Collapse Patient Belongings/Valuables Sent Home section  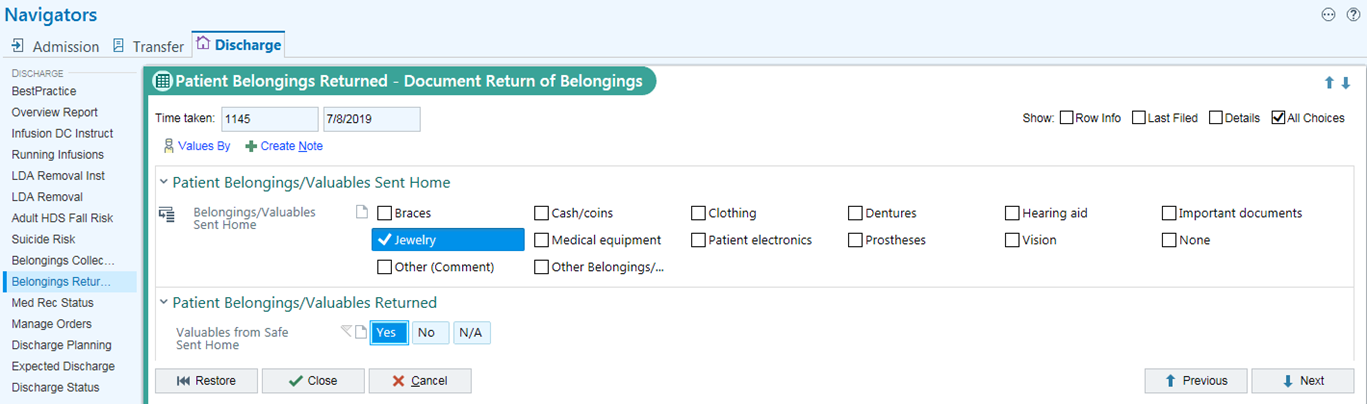[x=163, y=183]
